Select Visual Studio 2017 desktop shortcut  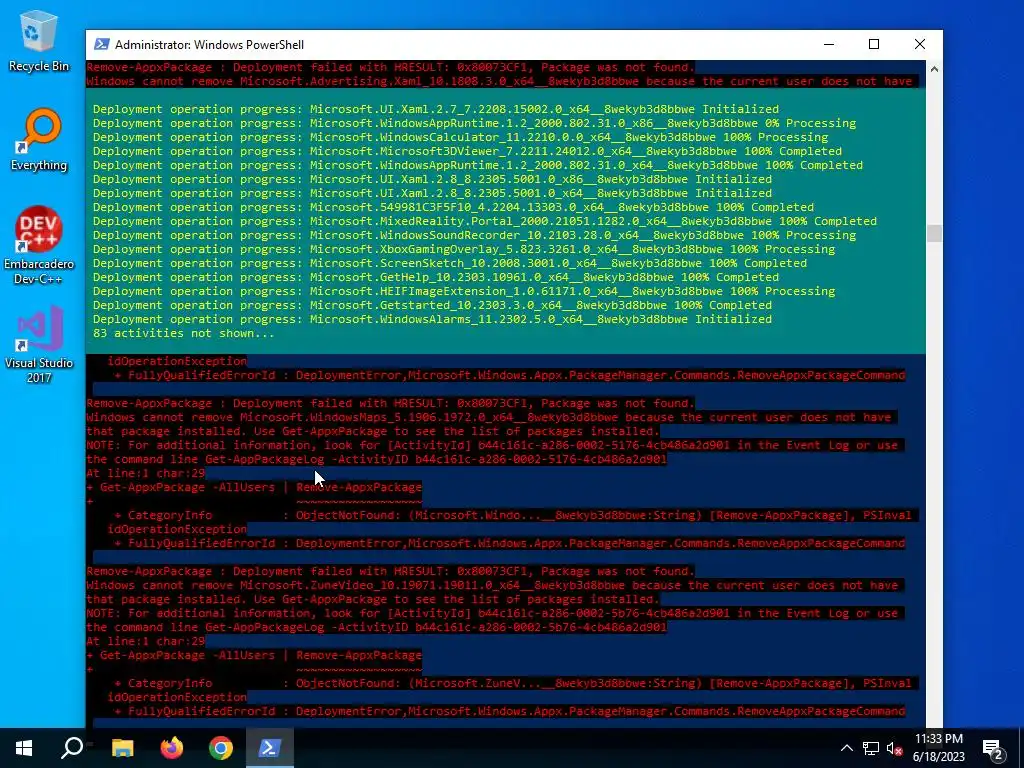click(x=39, y=345)
